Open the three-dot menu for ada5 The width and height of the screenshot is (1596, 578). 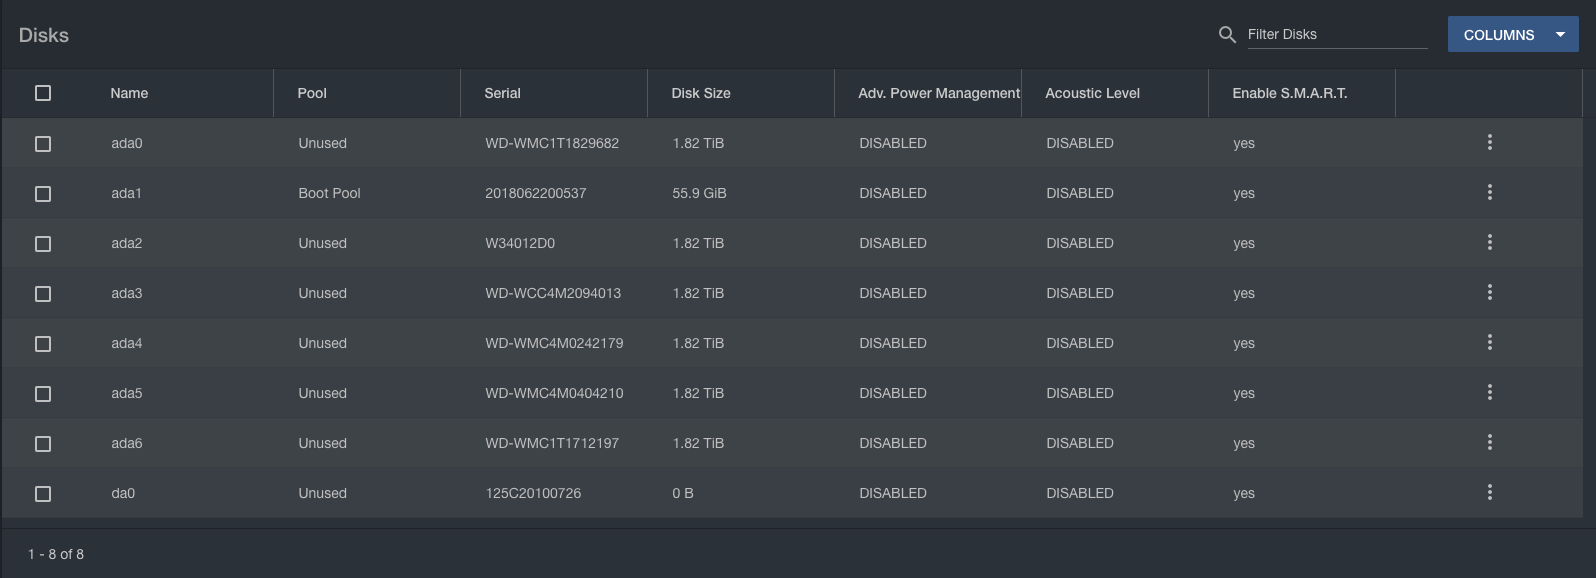point(1489,393)
